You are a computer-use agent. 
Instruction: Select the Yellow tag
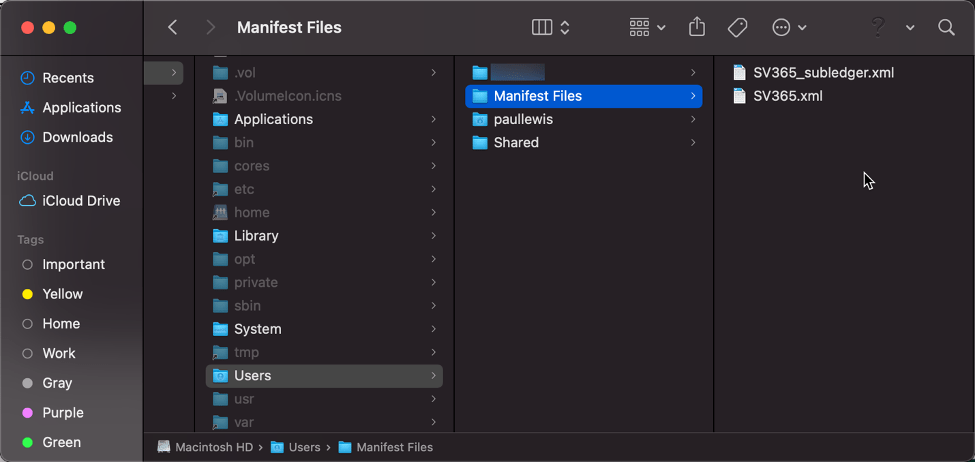[62, 294]
